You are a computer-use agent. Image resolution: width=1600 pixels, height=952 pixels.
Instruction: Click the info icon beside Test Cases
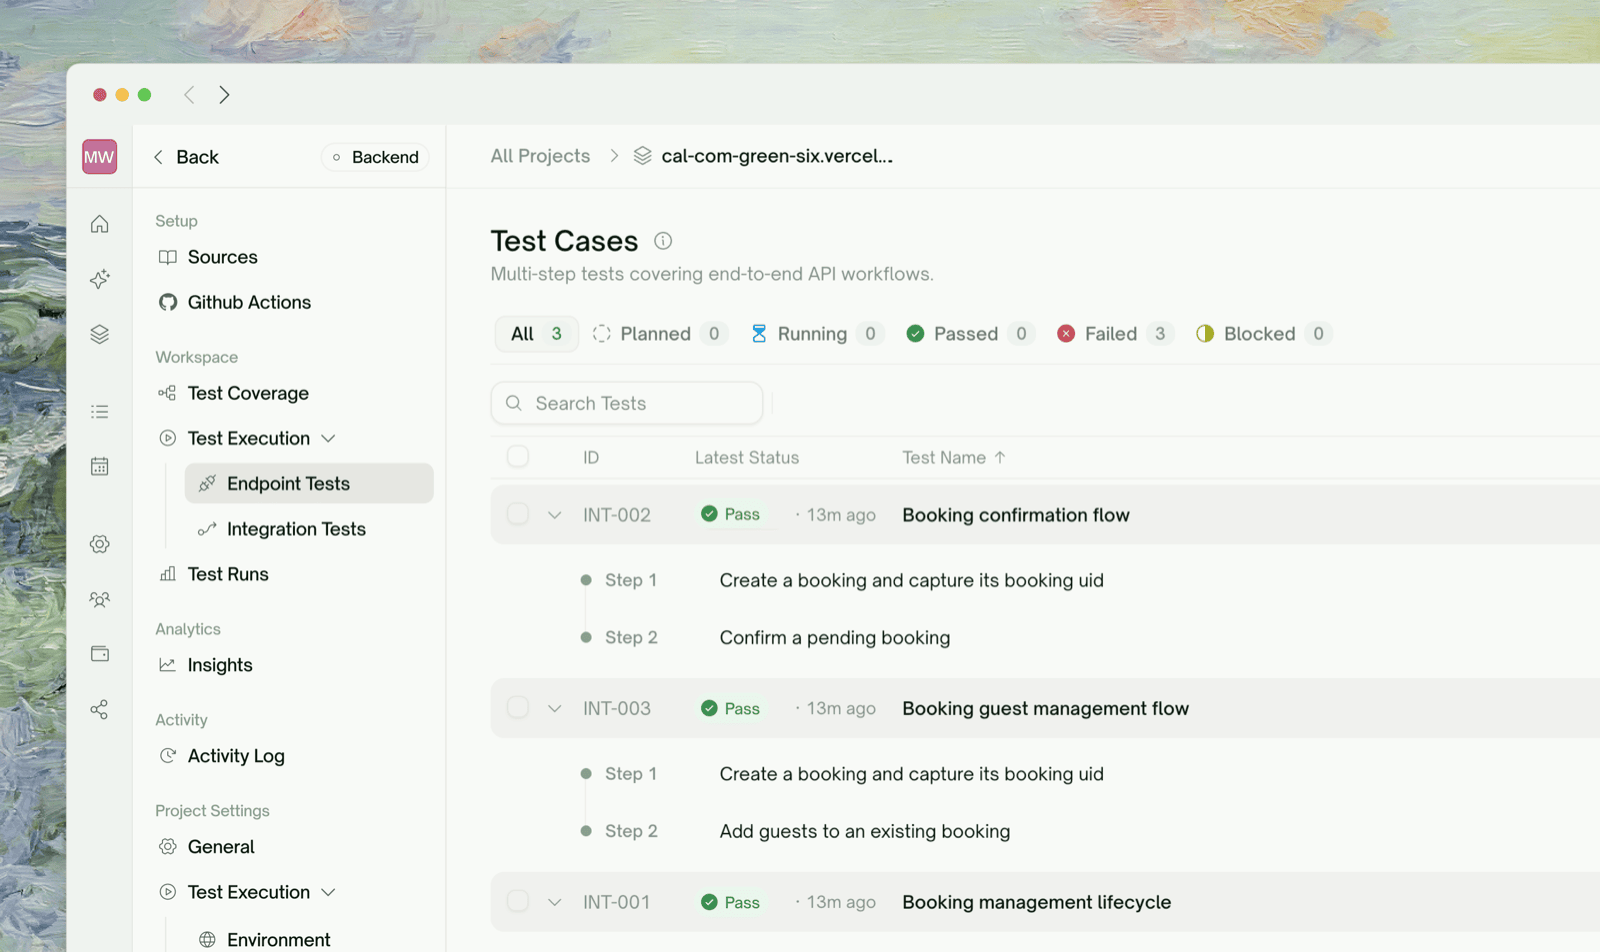663,241
